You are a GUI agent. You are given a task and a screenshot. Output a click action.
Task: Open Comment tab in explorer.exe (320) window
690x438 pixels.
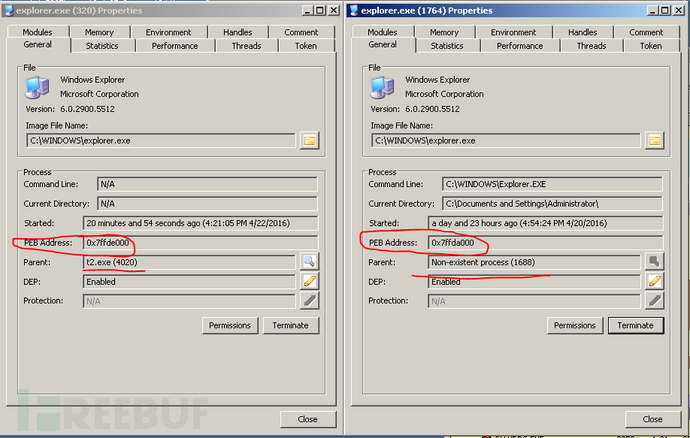tap(301, 32)
